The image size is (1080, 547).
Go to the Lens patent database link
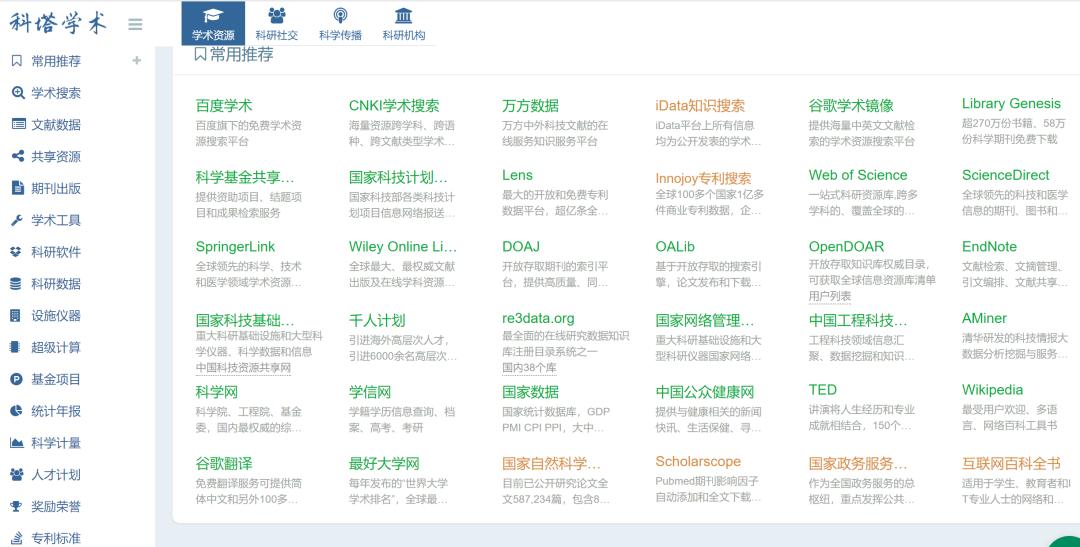(517, 175)
